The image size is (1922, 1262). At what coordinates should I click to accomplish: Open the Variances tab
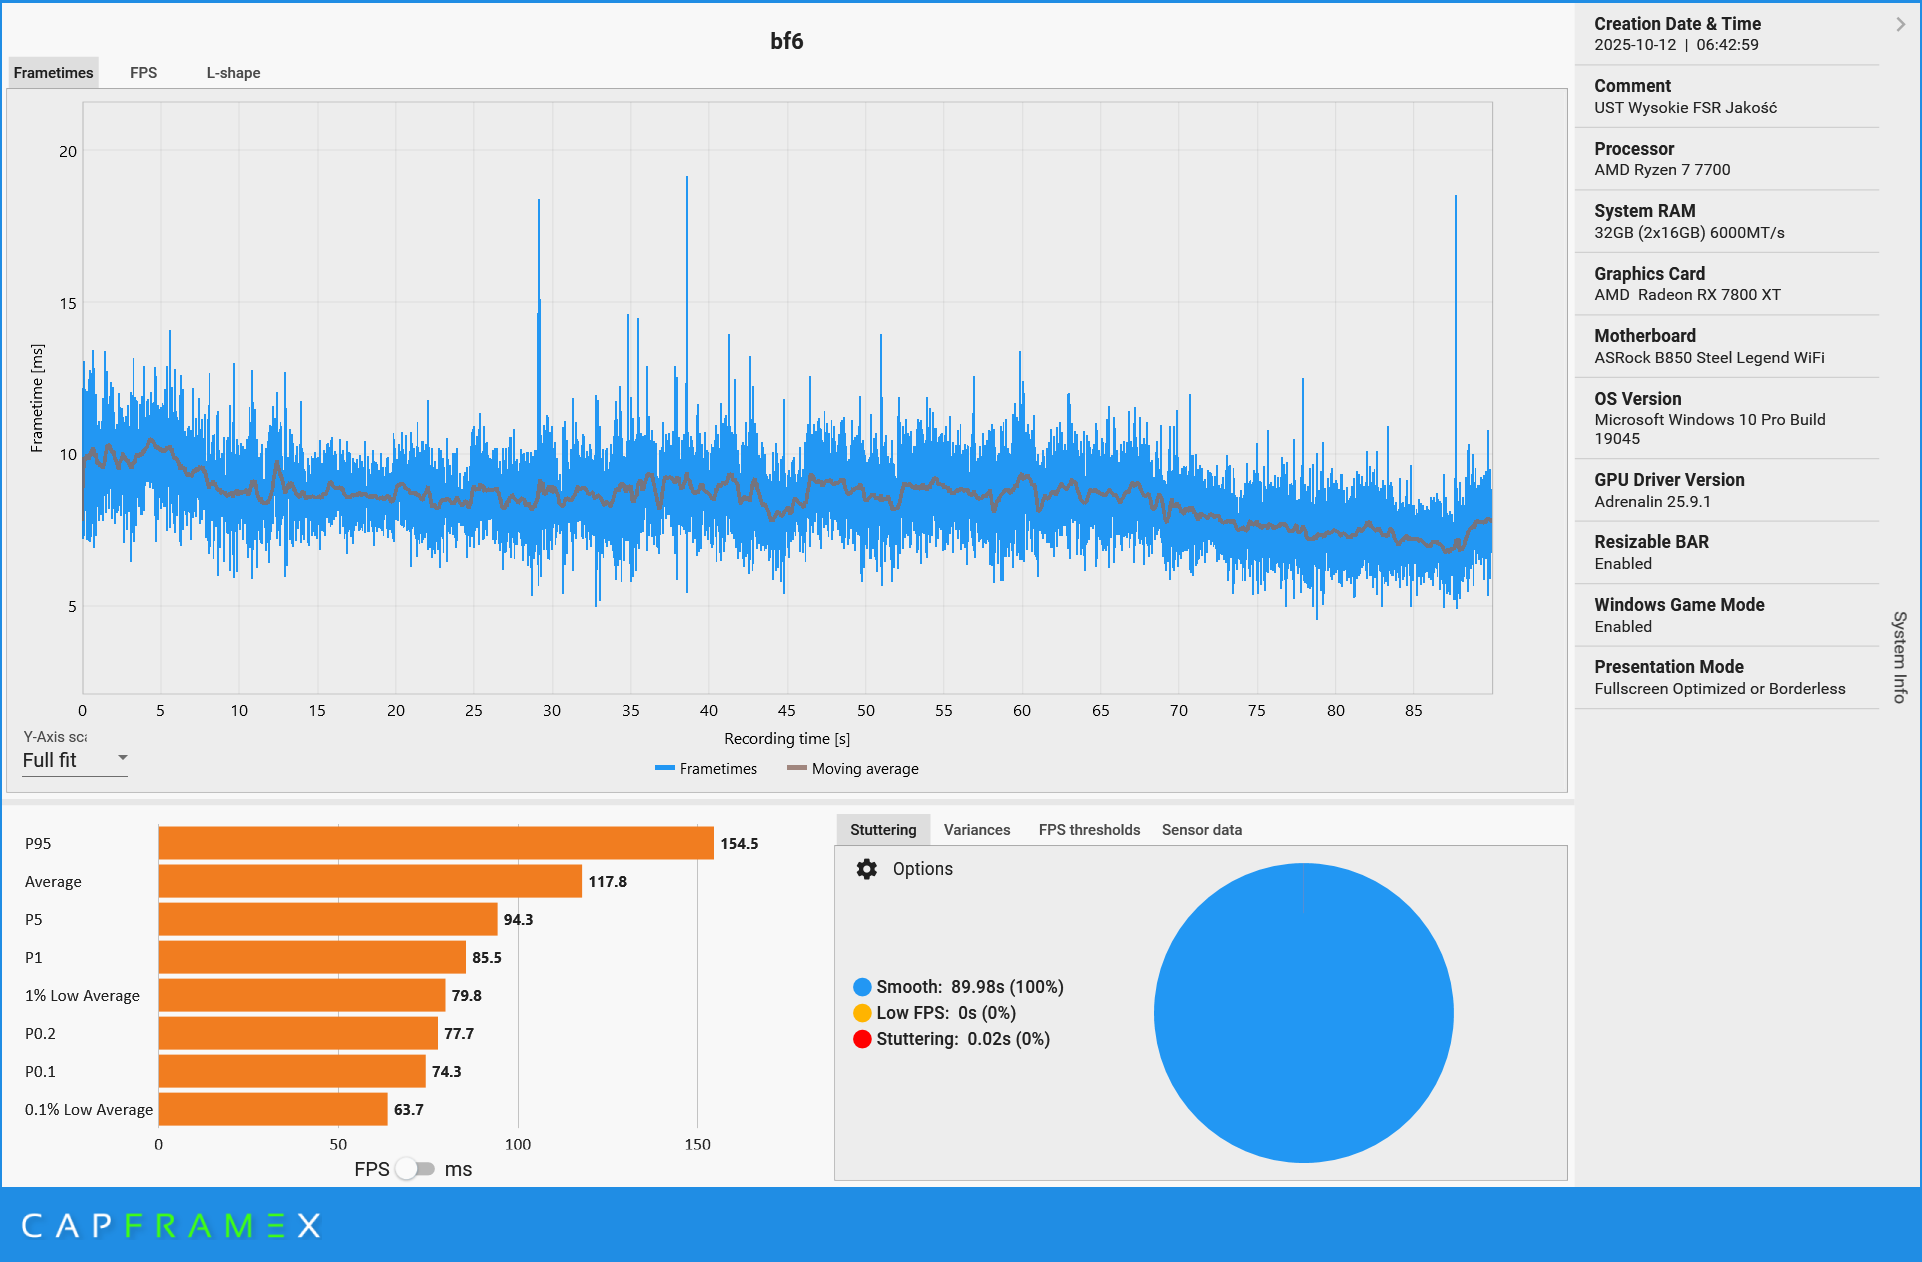[x=976, y=830]
